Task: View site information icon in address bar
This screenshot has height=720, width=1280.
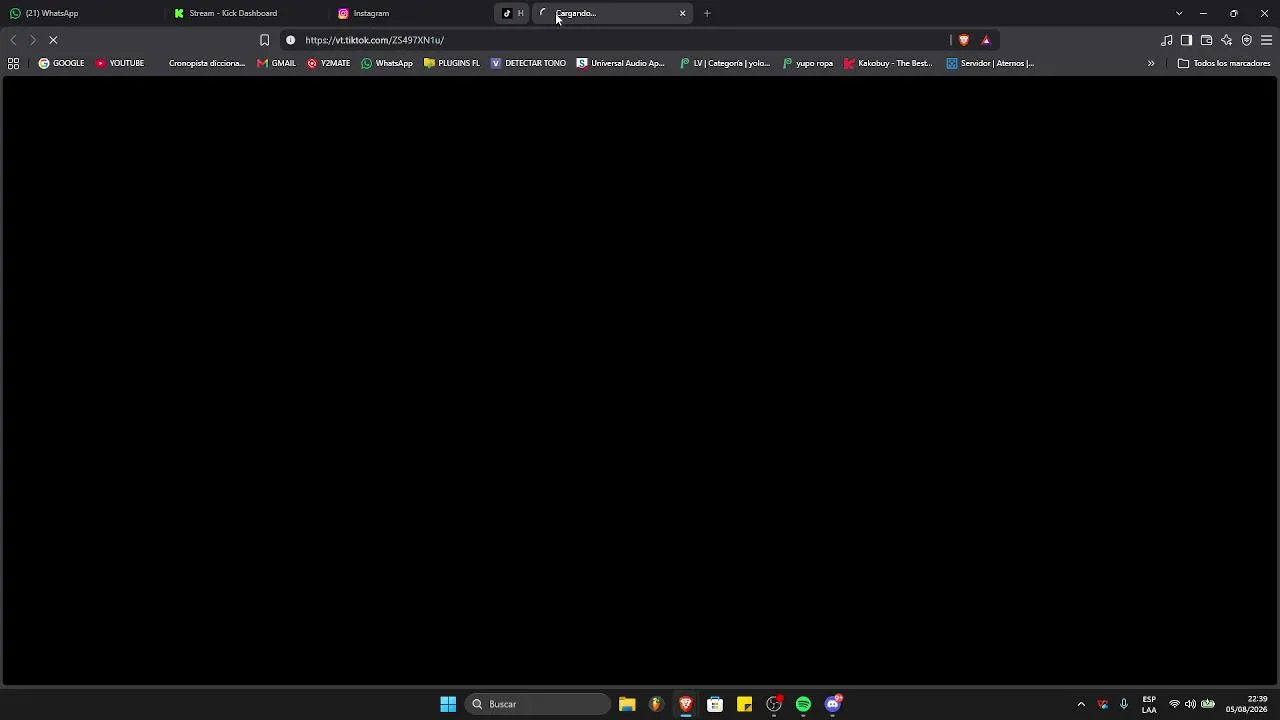Action: click(291, 40)
